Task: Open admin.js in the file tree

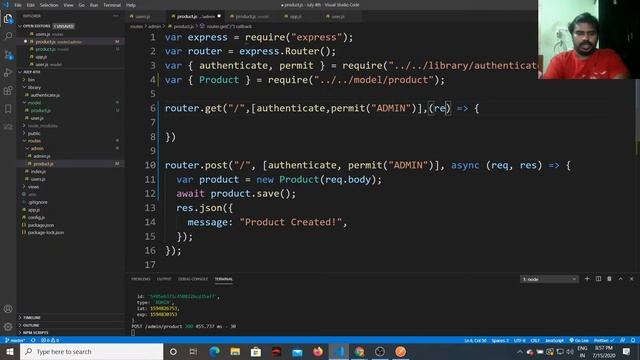Action: (x=42, y=156)
